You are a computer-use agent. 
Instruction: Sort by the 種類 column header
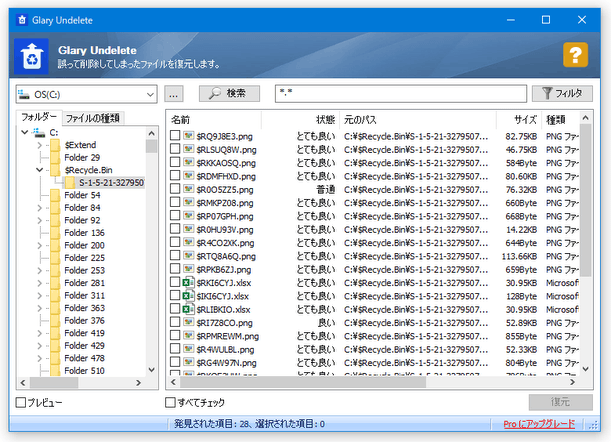click(560, 120)
